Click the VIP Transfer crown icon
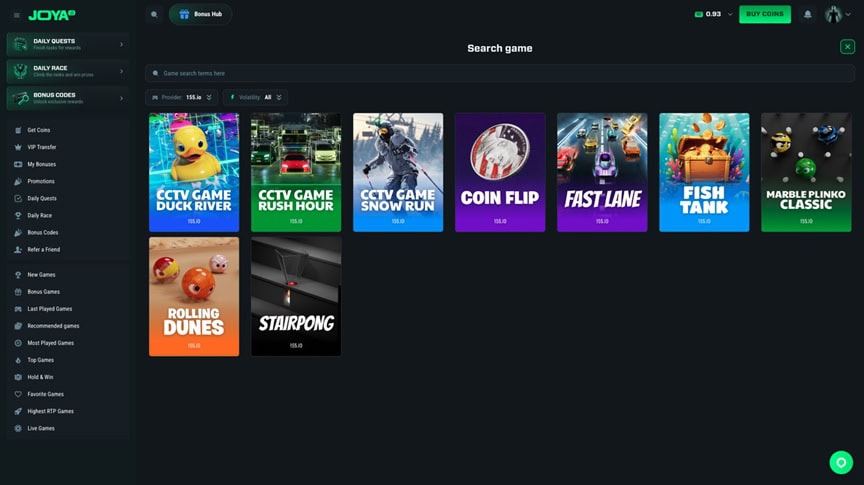This screenshot has height=485, width=864. tap(18, 147)
